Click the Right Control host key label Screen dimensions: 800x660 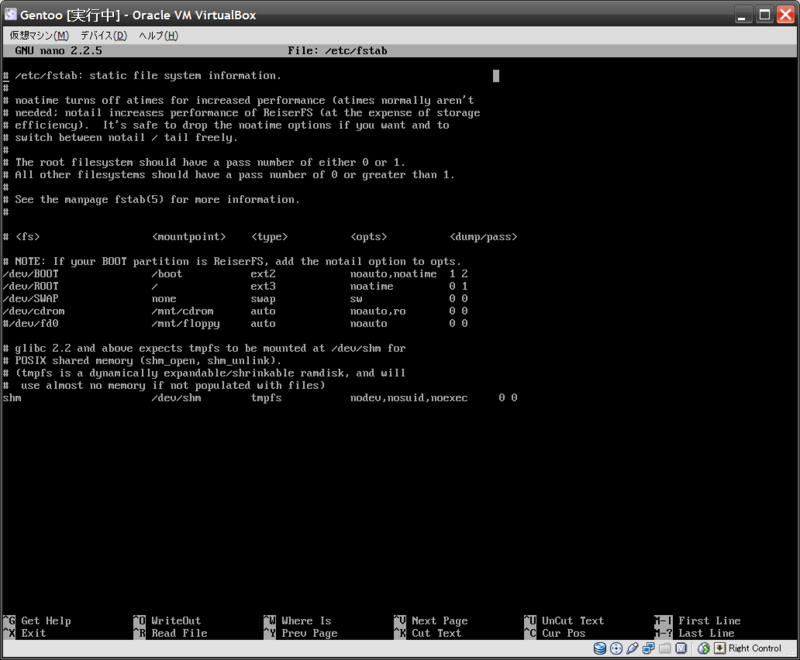click(755, 648)
